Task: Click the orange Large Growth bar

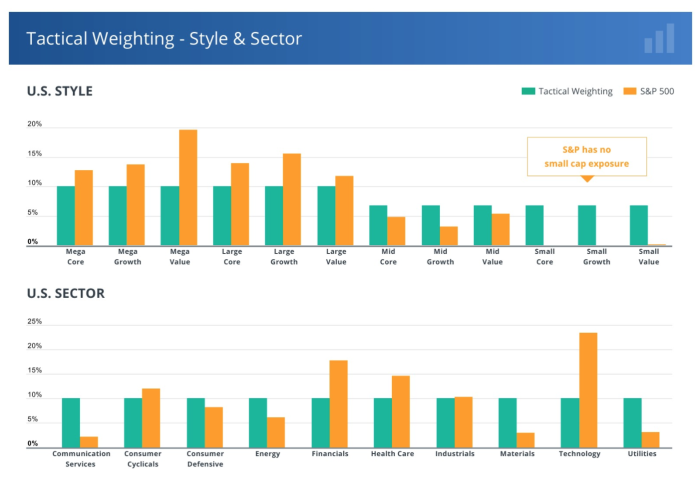Action: click(292, 200)
